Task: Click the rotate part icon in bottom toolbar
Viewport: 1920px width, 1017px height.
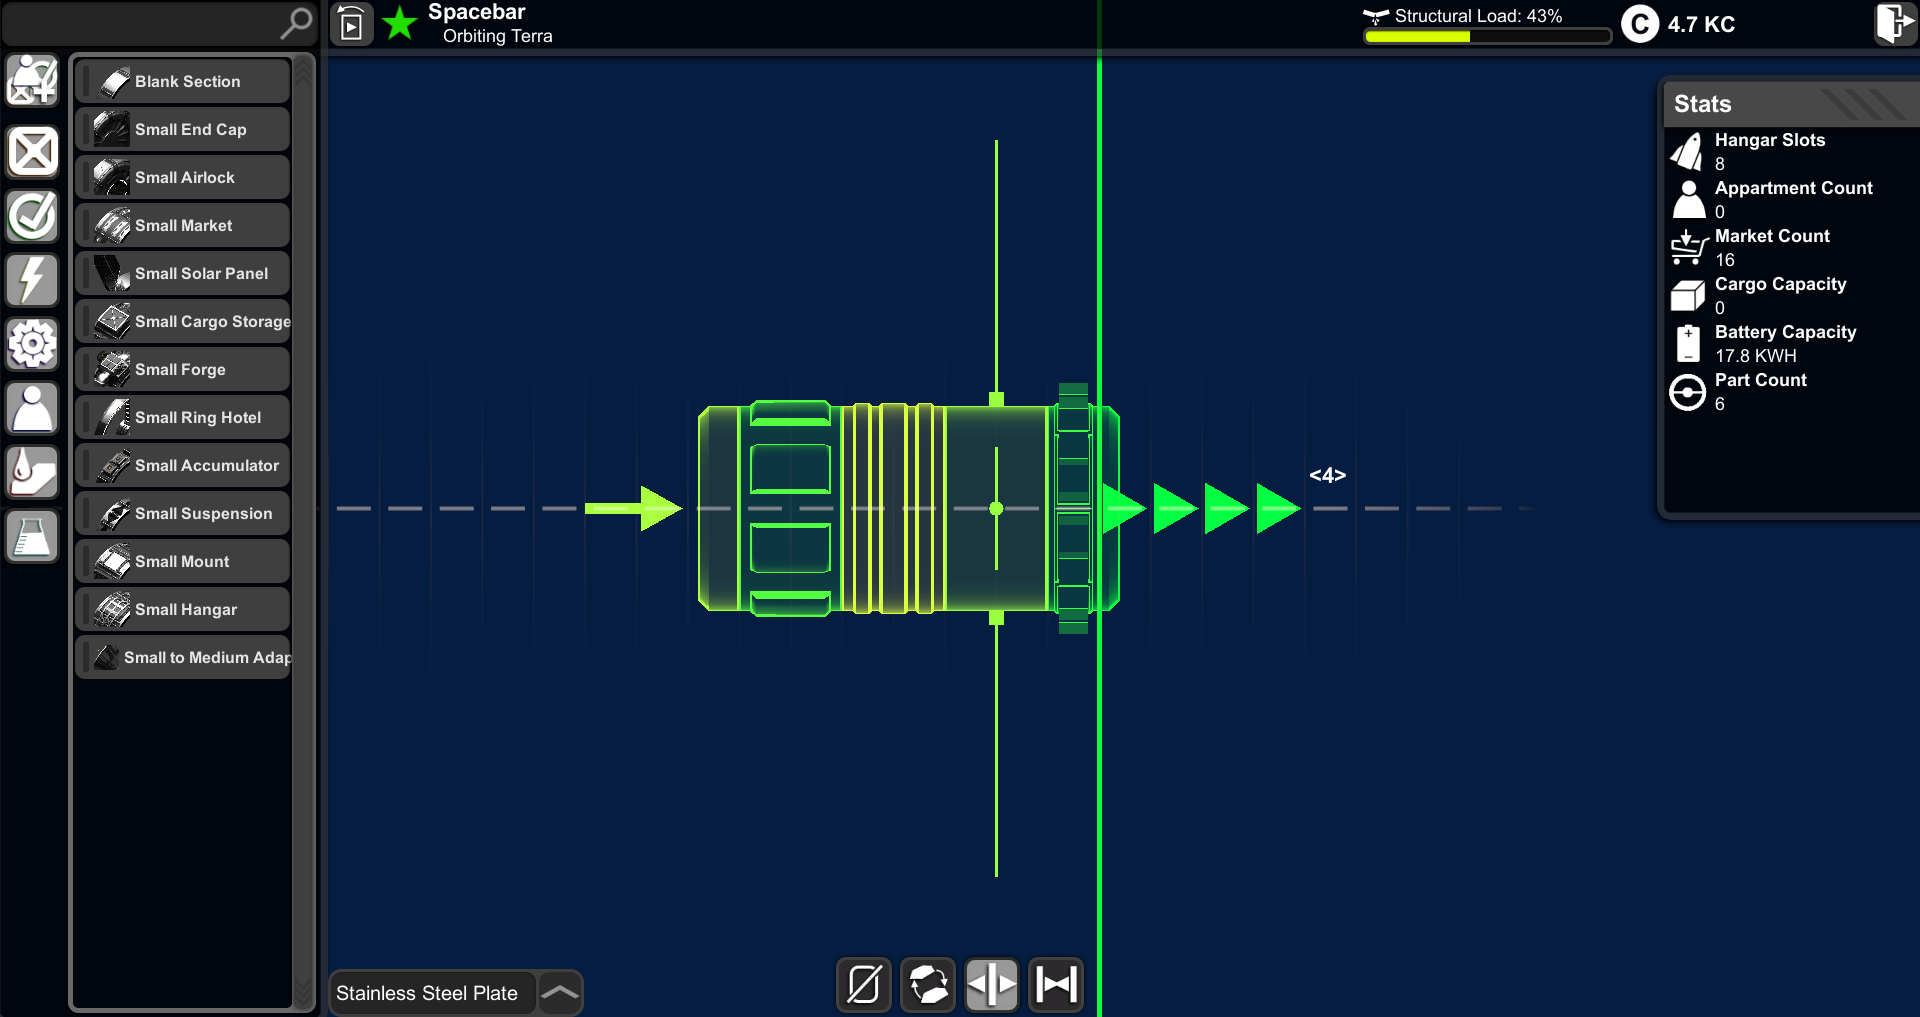Action: (x=928, y=985)
